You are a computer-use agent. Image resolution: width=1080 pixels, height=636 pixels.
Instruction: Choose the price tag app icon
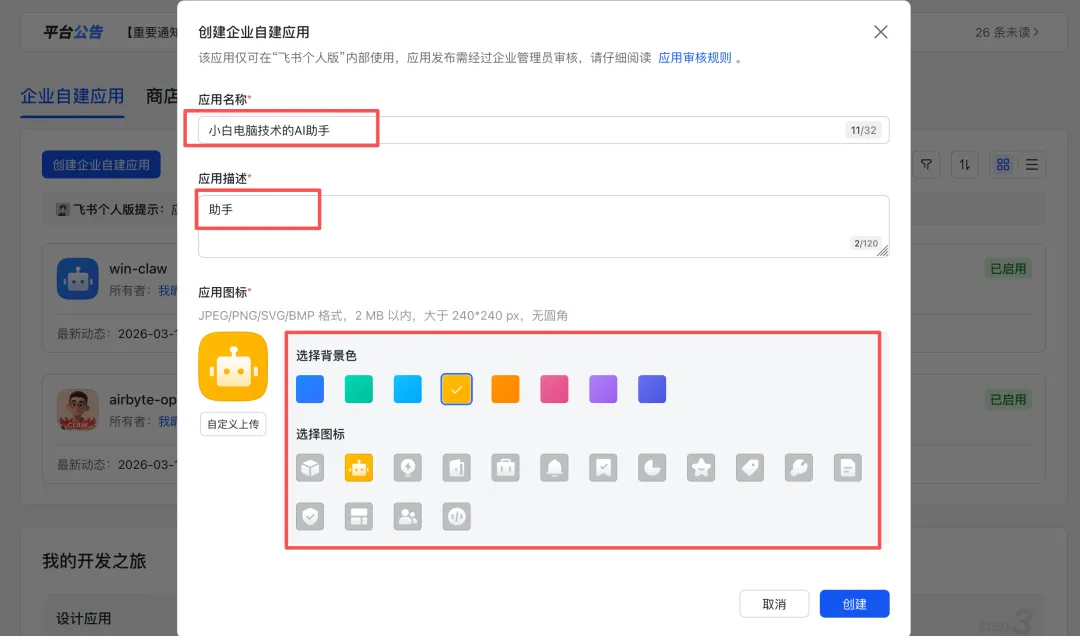(x=750, y=467)
